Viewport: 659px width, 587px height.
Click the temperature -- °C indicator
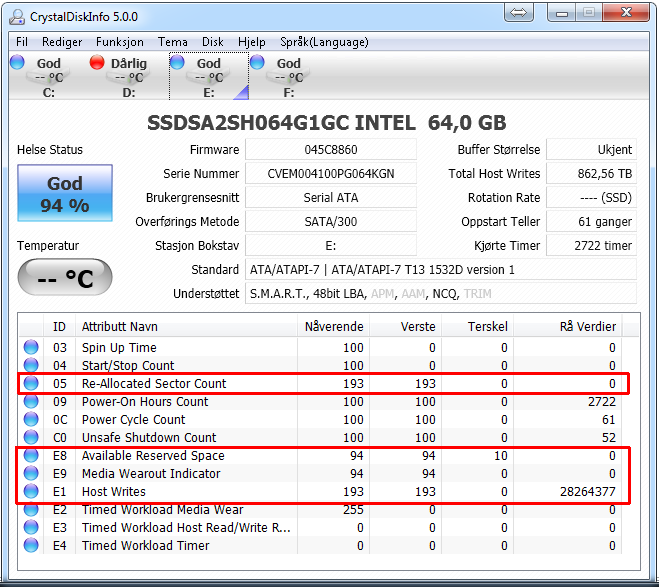(65, 277)
